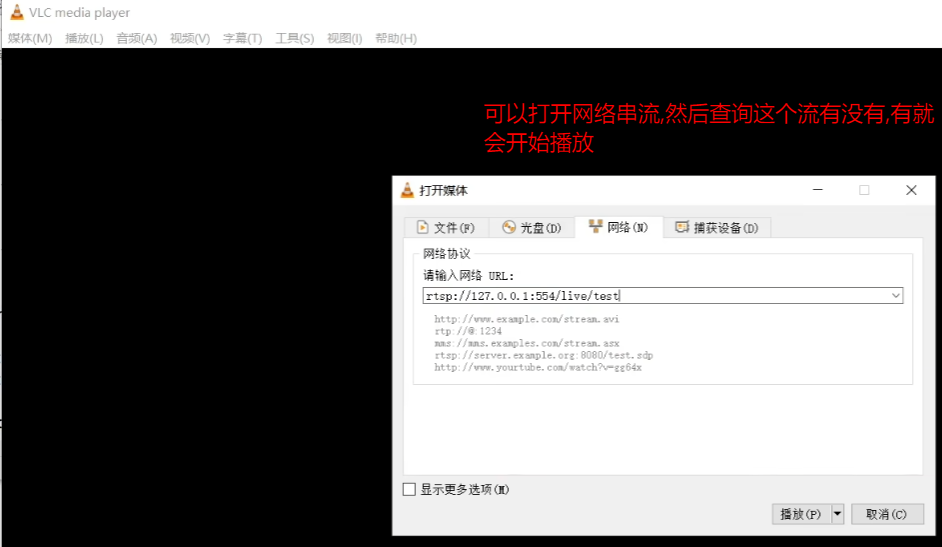Image resolution: width=942 pixels, height=547 pixels.
Task: Open the 媒体(M) menu
Action: (x=30, y=38)
